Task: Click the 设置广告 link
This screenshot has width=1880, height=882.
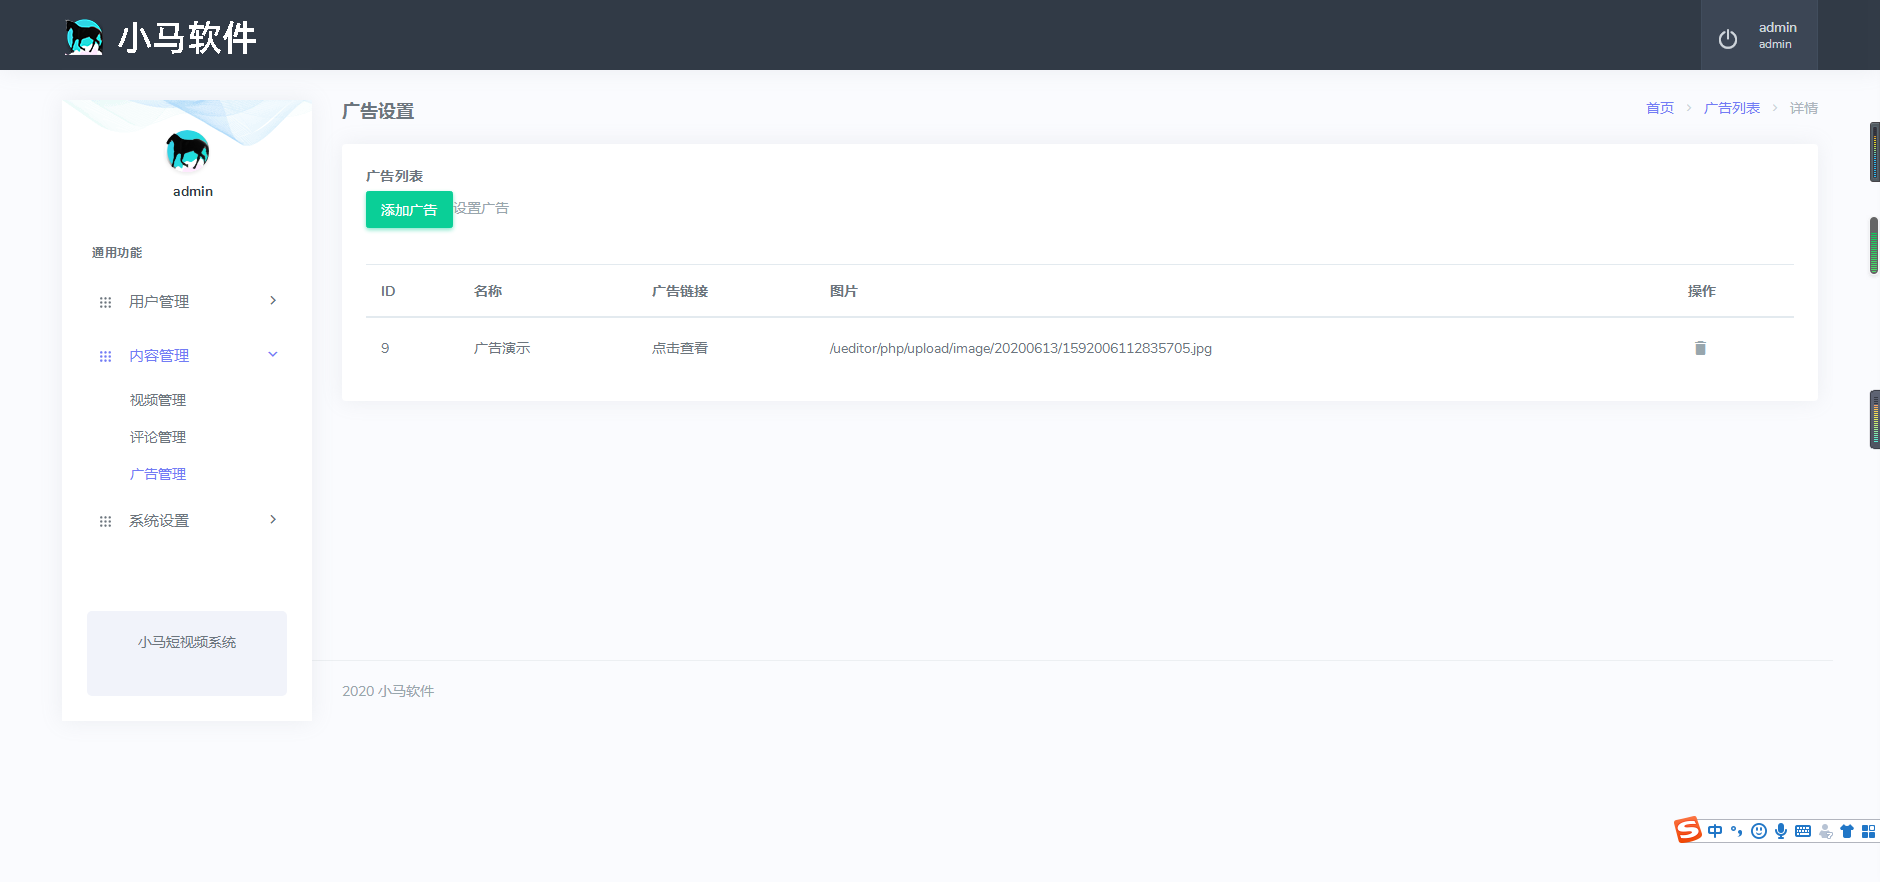Action: pos(481,208)
